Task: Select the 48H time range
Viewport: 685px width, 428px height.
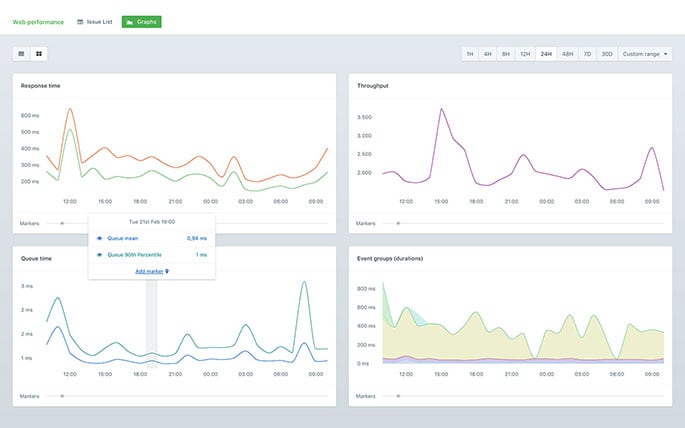Action: (x=567, y=54)
